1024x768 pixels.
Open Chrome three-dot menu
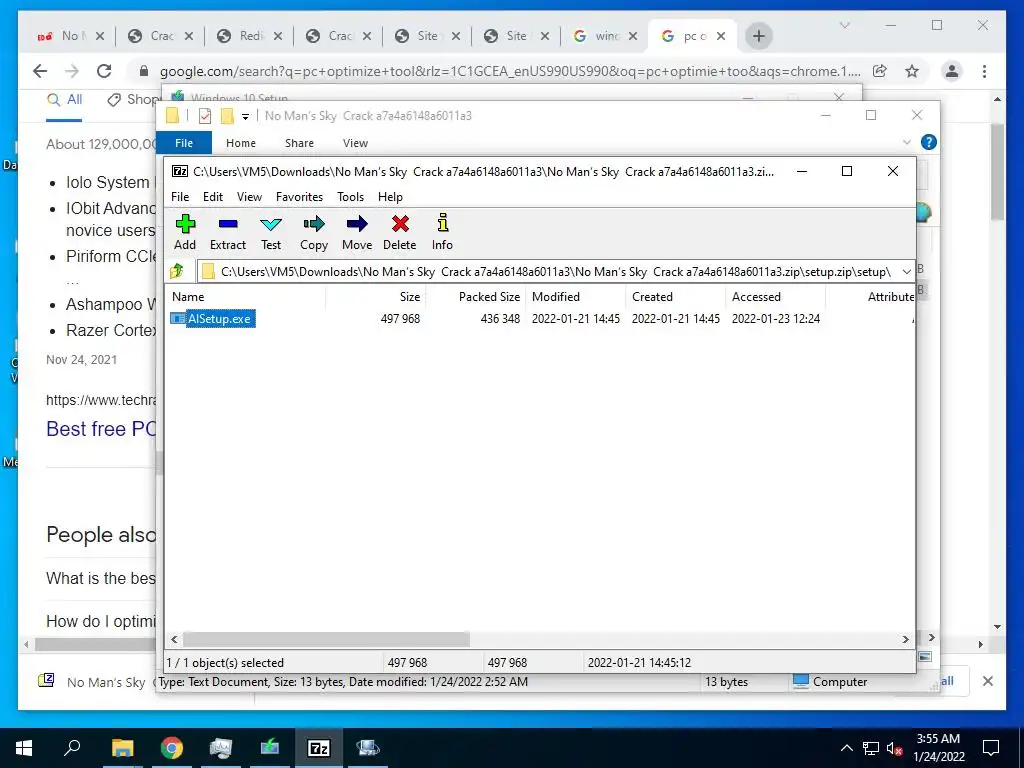click(x=984, y=71)
